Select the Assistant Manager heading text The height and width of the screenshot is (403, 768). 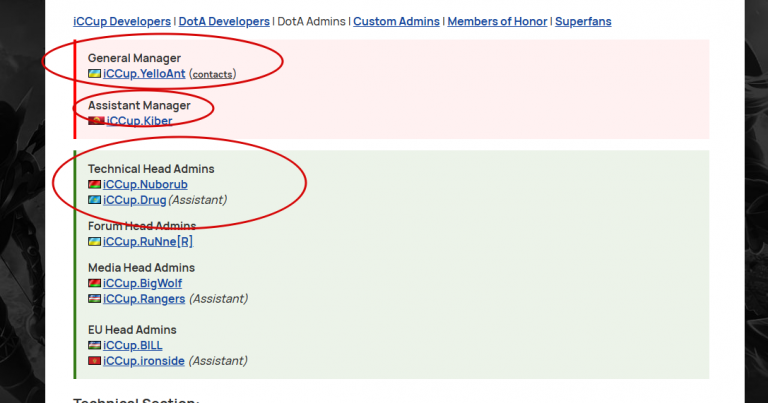pyautogui.click(x=139, y=105)
